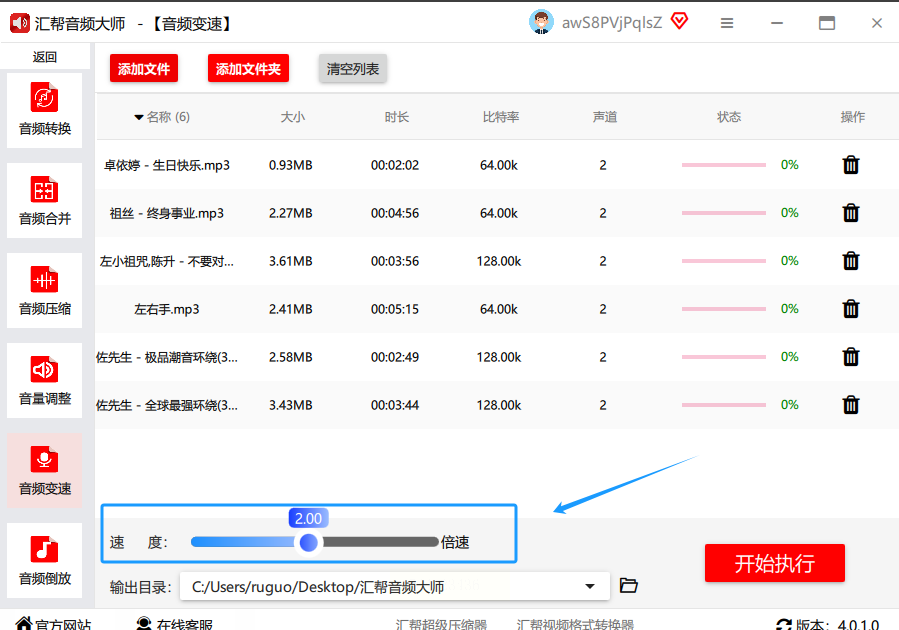Start processing with the 开始执行 button
The height and width of the screenshot is (630, 899).
(x=774, y=563)
